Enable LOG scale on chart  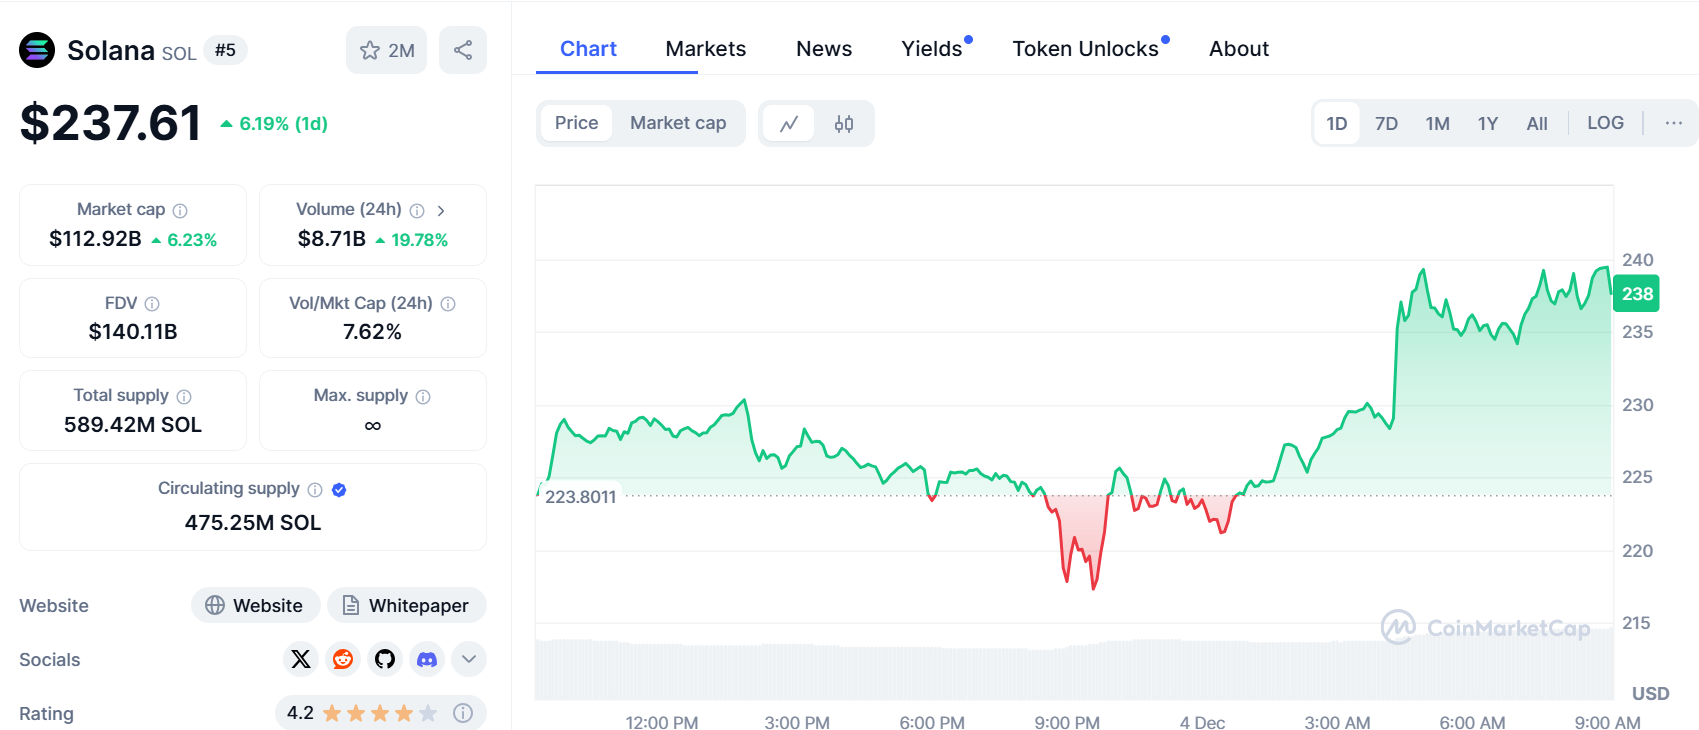tap(1605, 123)
